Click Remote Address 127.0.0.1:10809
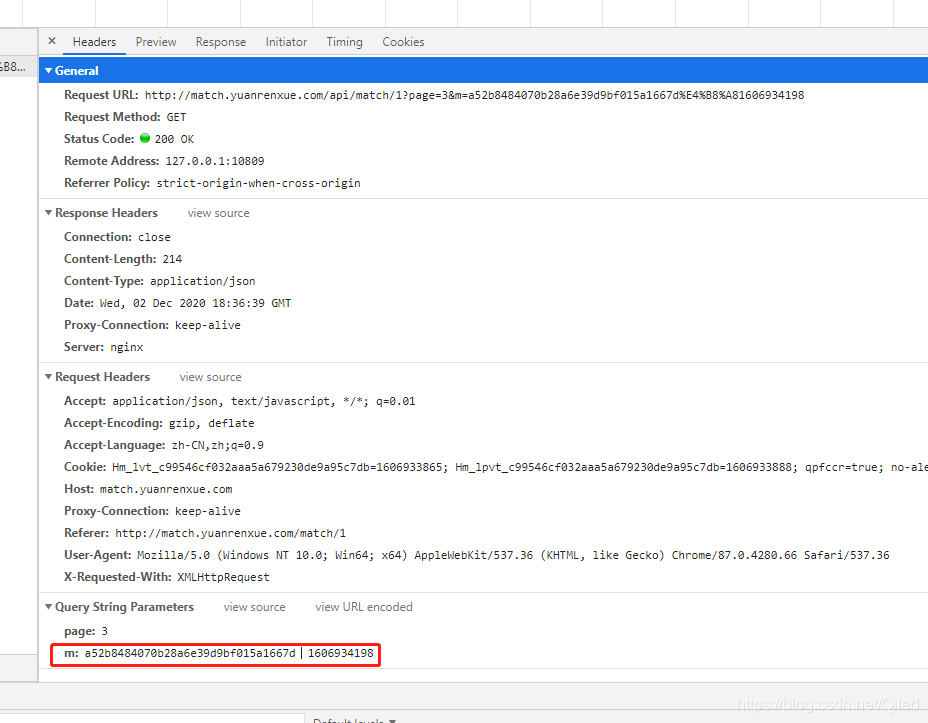 pyautogui.click(x=214, y=161)
